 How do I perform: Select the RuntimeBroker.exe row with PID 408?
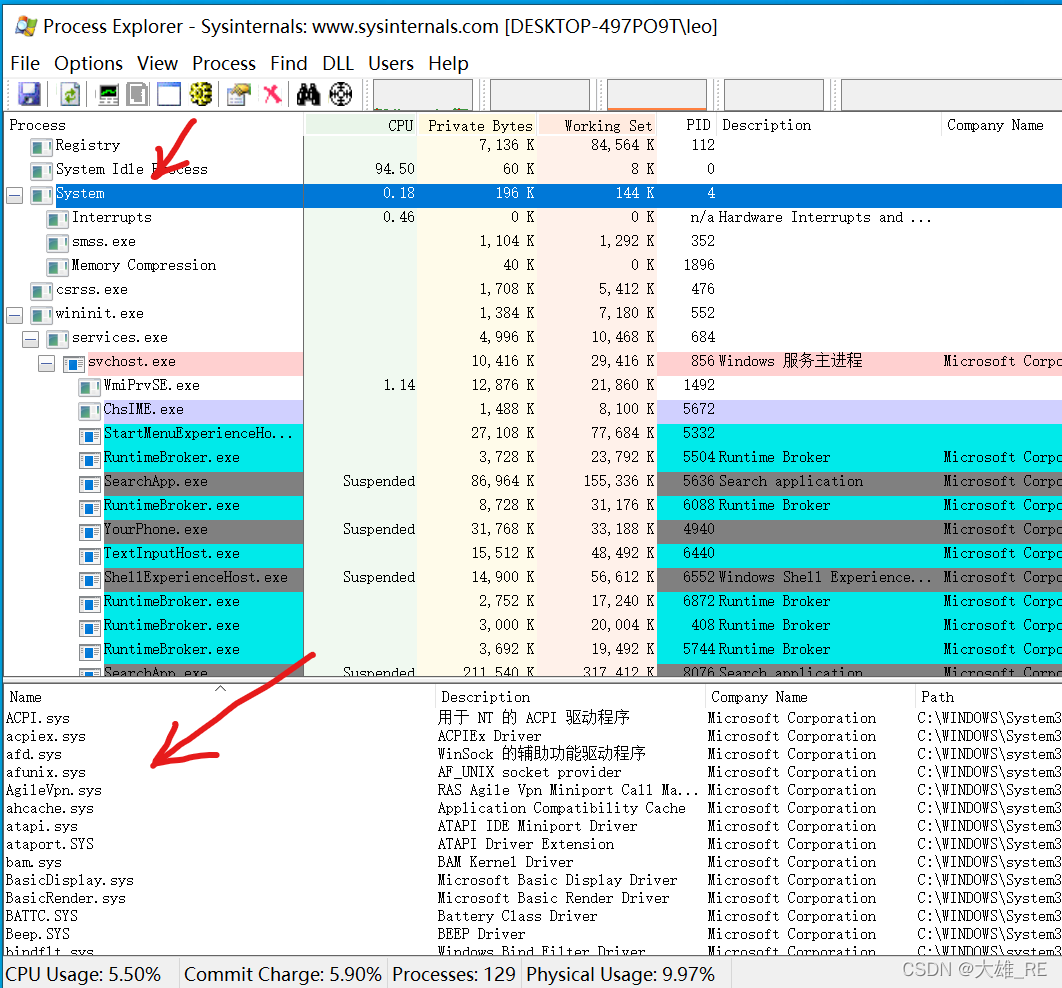pos(533,626)
